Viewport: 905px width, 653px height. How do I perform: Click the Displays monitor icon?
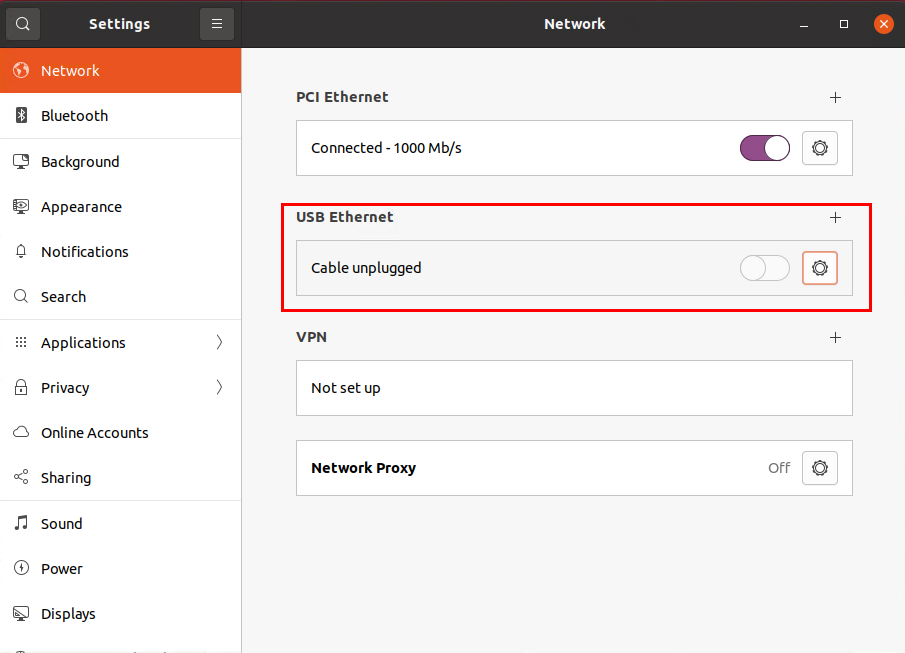tap(21, 614)
